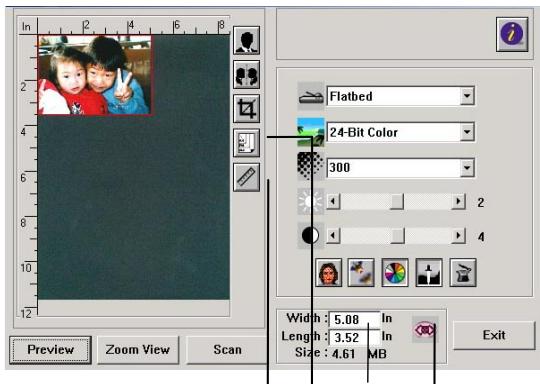Click the children photo in preview area
540x384 pixels.
pyautogui.click(x=94, y=75)
